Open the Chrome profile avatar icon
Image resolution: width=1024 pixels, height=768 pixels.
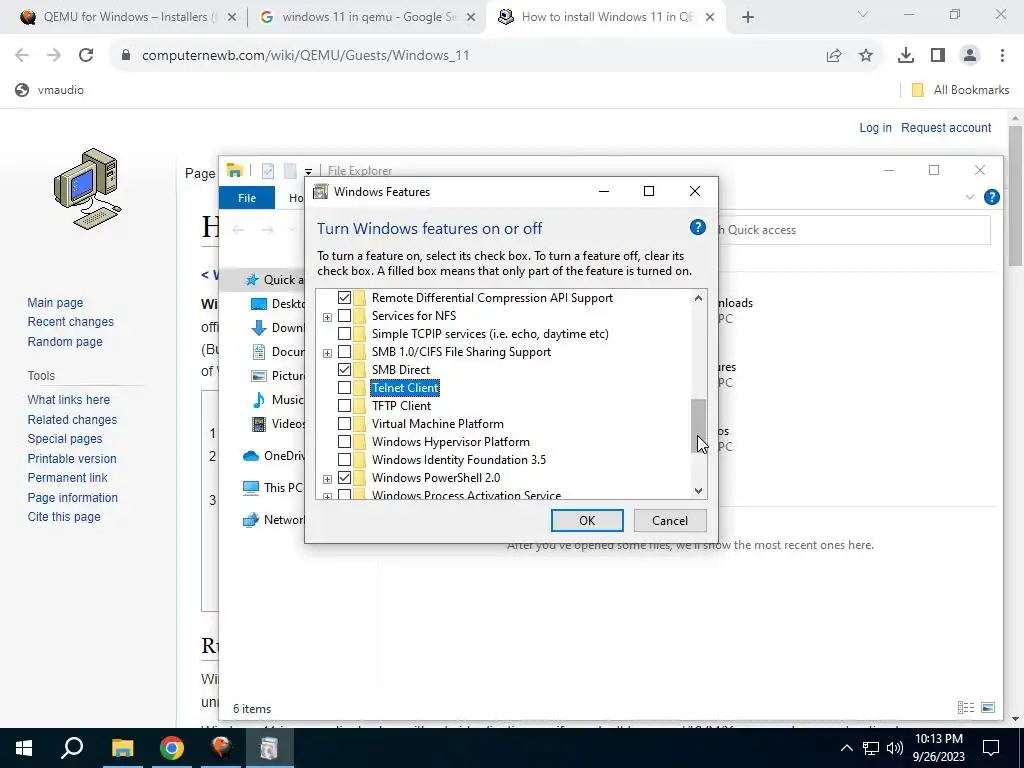click(970, 56)
